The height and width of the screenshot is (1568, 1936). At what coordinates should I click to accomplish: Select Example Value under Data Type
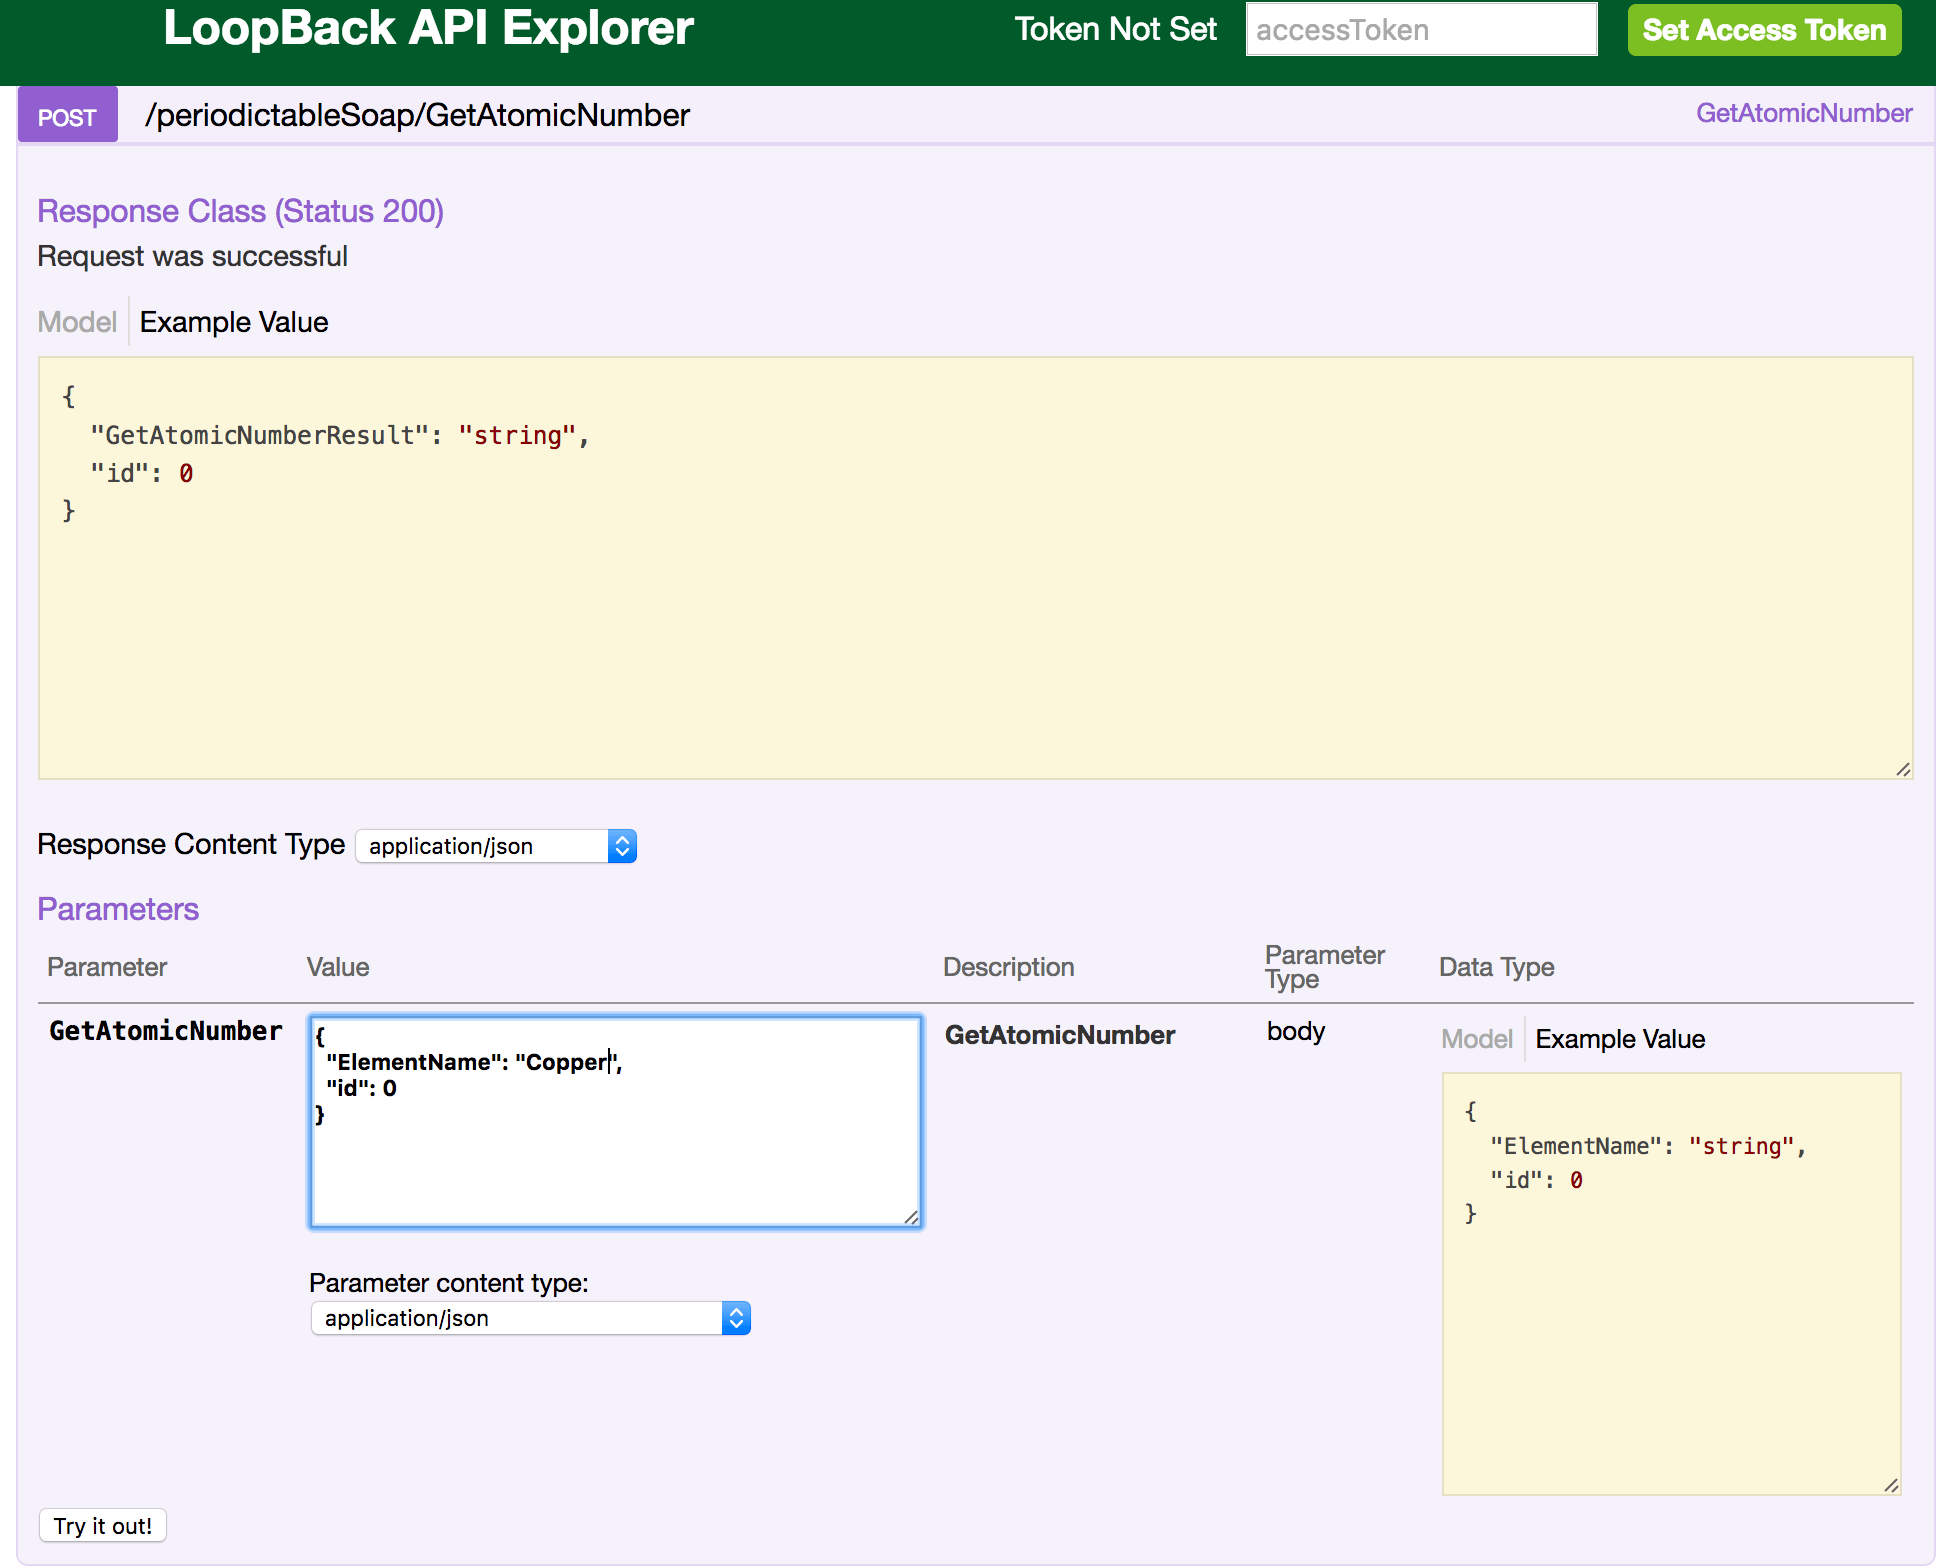tap(1620, 1039)
